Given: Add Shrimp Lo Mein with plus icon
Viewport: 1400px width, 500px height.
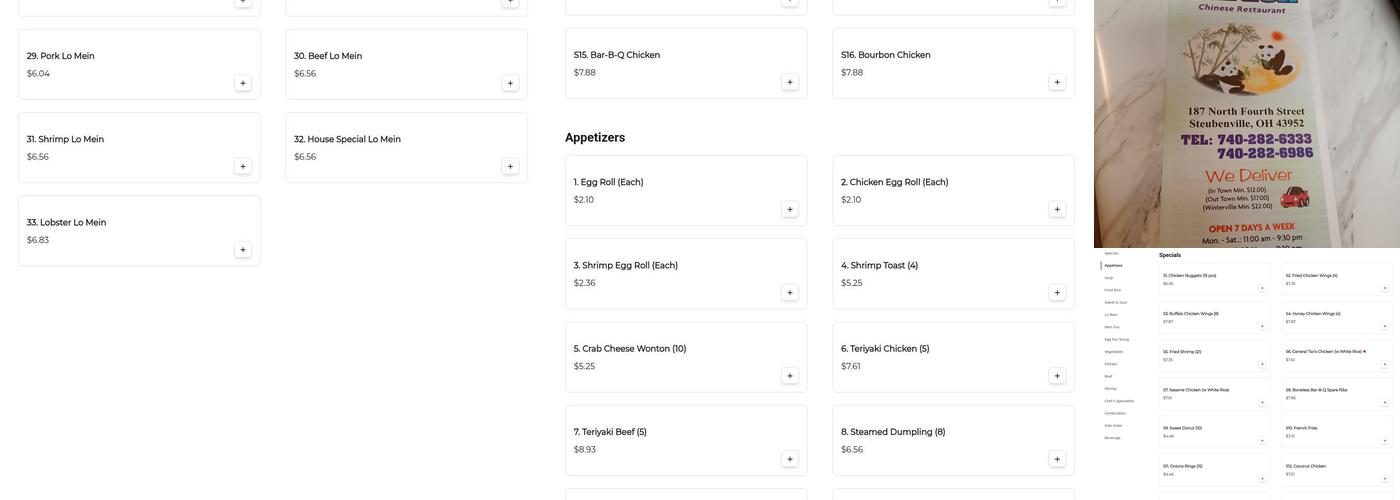Looking at the screenshot, I should (243, 167).
